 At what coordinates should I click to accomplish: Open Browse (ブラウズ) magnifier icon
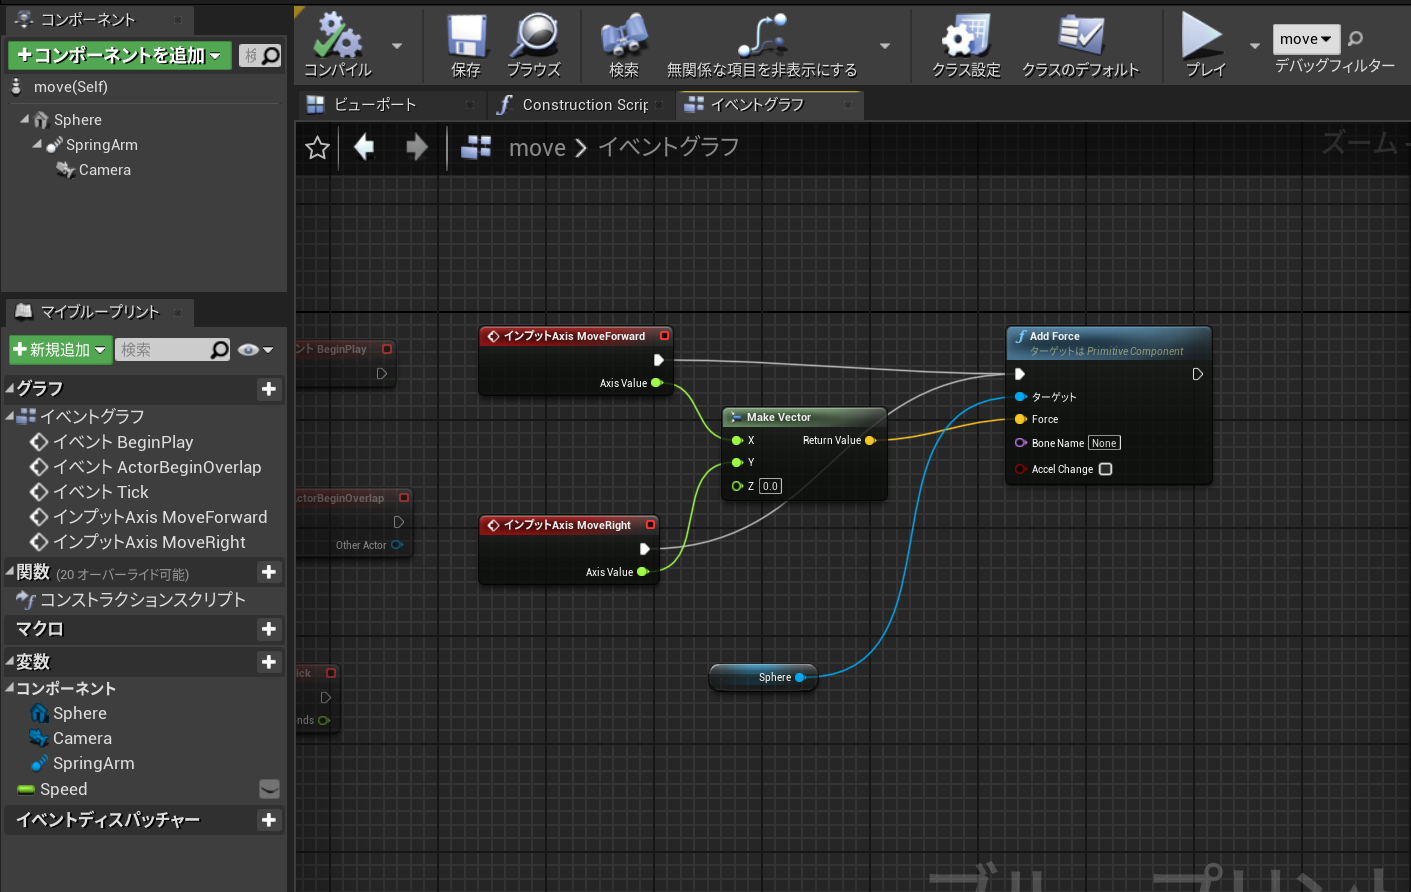tap(534, 37)
